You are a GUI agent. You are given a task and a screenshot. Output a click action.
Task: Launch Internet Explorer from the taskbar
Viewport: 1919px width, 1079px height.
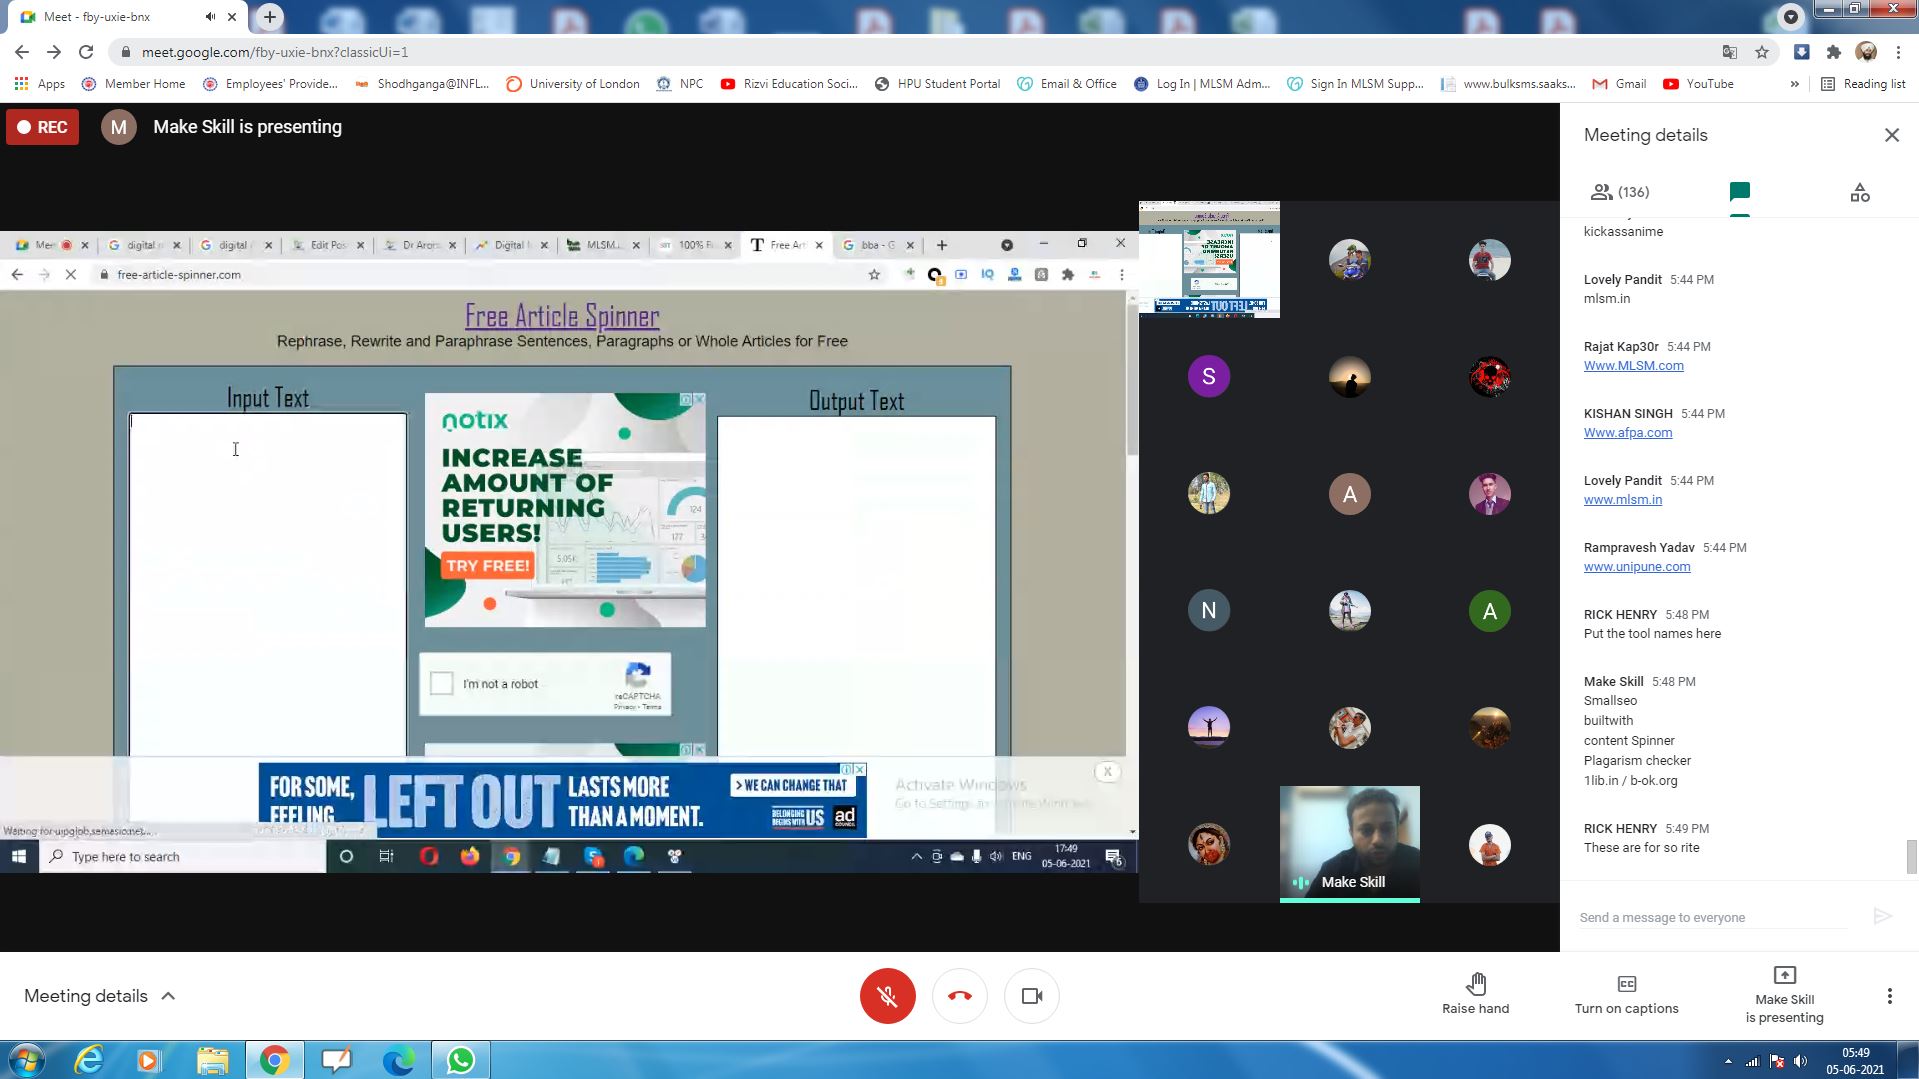click(89, 1060)
